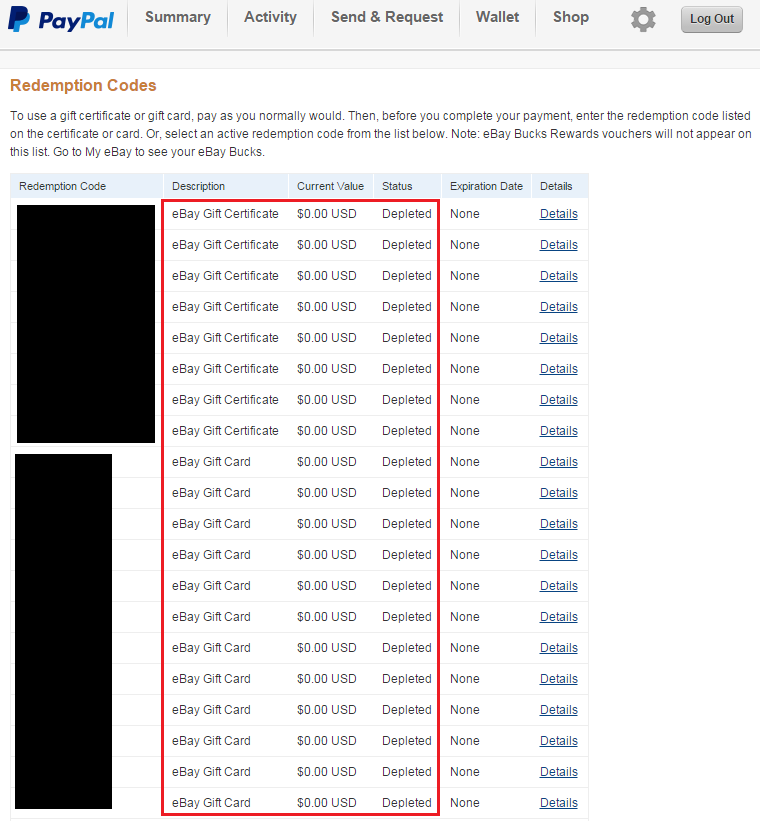Click the first eBay Gift Certificate description
Screen dimensions: 760x825
point(225,214)
